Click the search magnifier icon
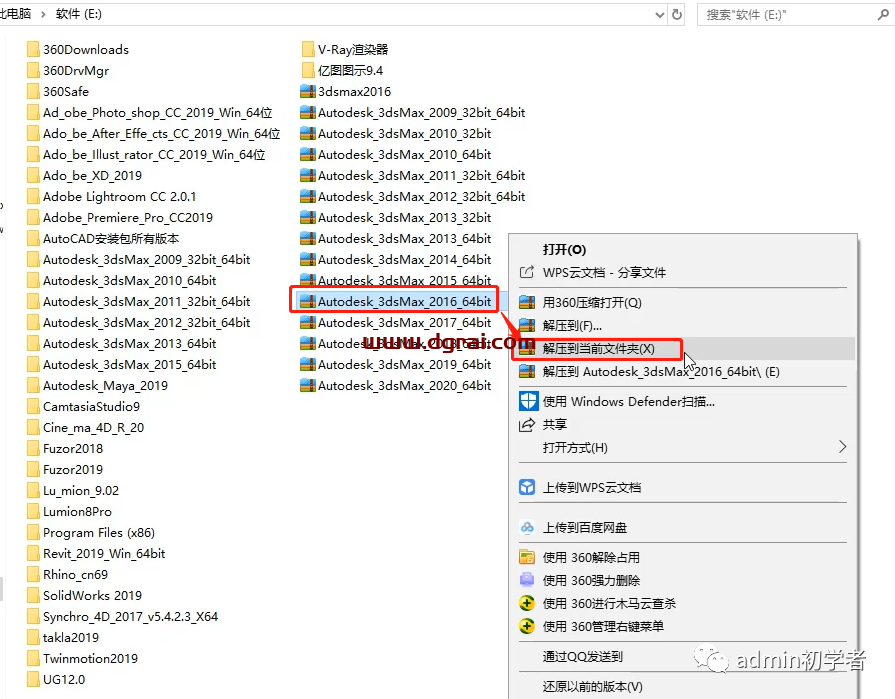The width and height of the screenshot is (895, 699). 882,15
